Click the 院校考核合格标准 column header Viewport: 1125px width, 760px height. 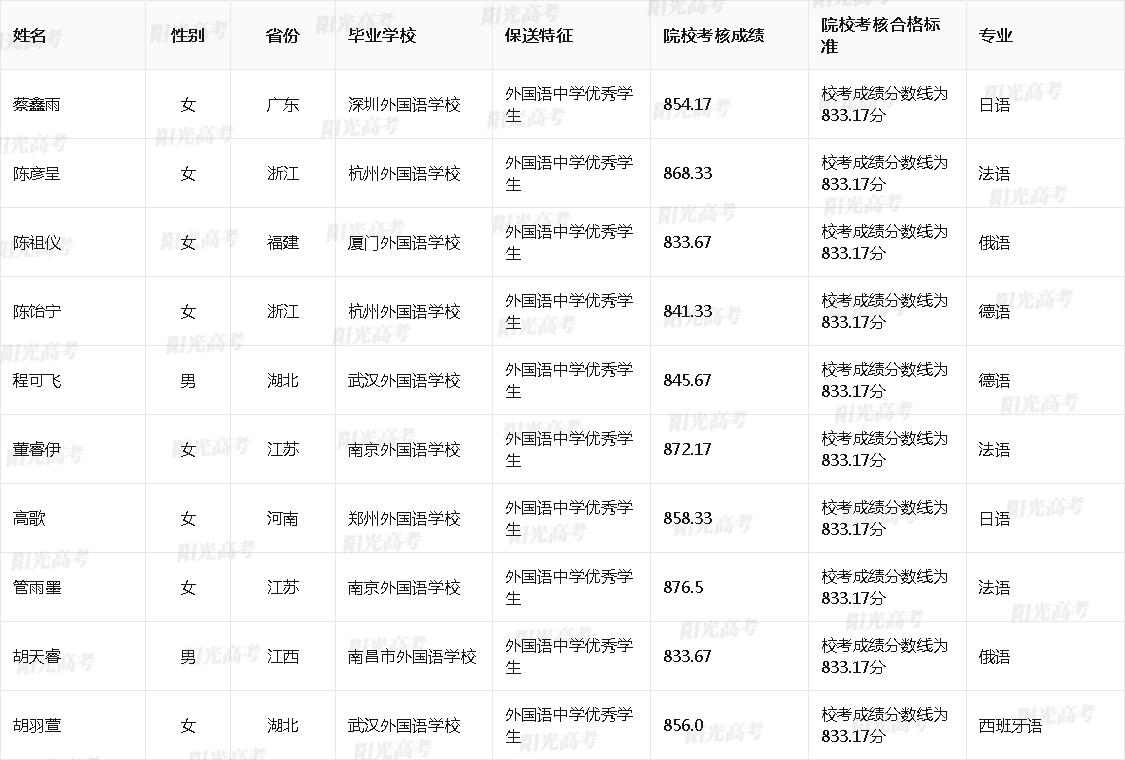(881, 35)
